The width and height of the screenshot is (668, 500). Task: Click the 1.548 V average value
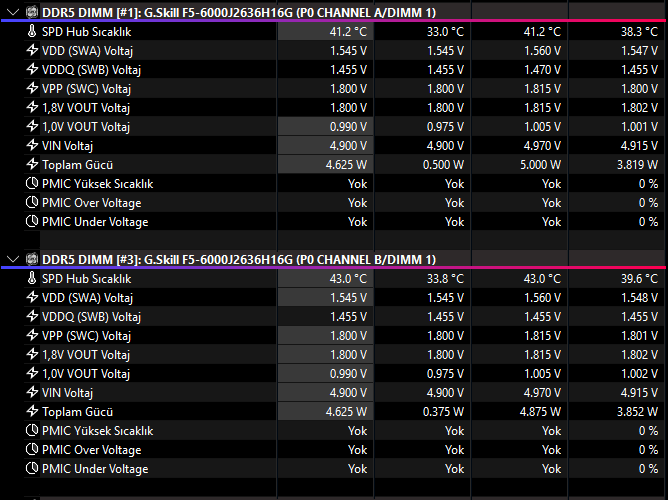tap(639, 298)
